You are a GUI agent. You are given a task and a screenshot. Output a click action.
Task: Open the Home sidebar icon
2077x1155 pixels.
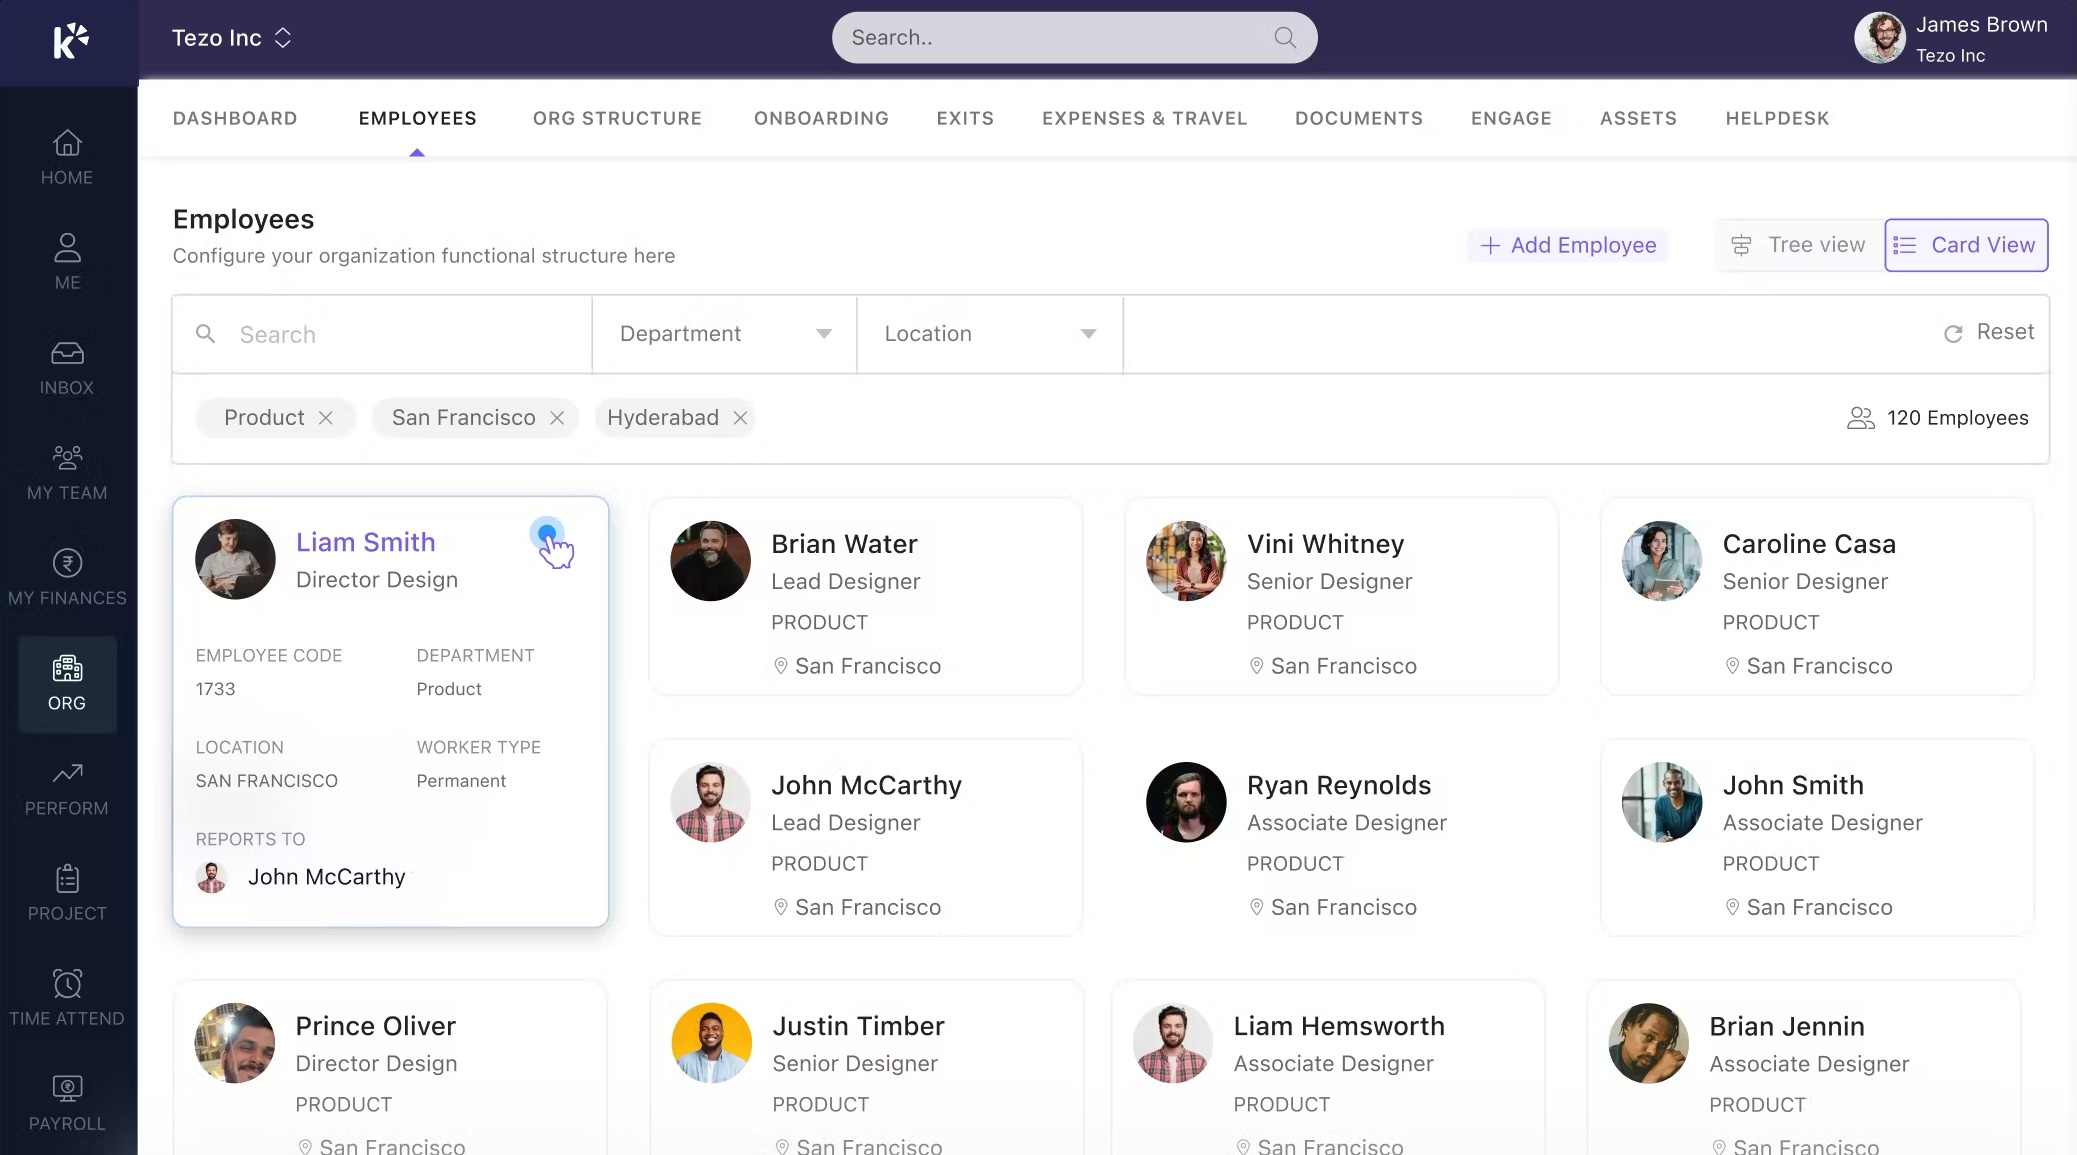coord(67,144)
